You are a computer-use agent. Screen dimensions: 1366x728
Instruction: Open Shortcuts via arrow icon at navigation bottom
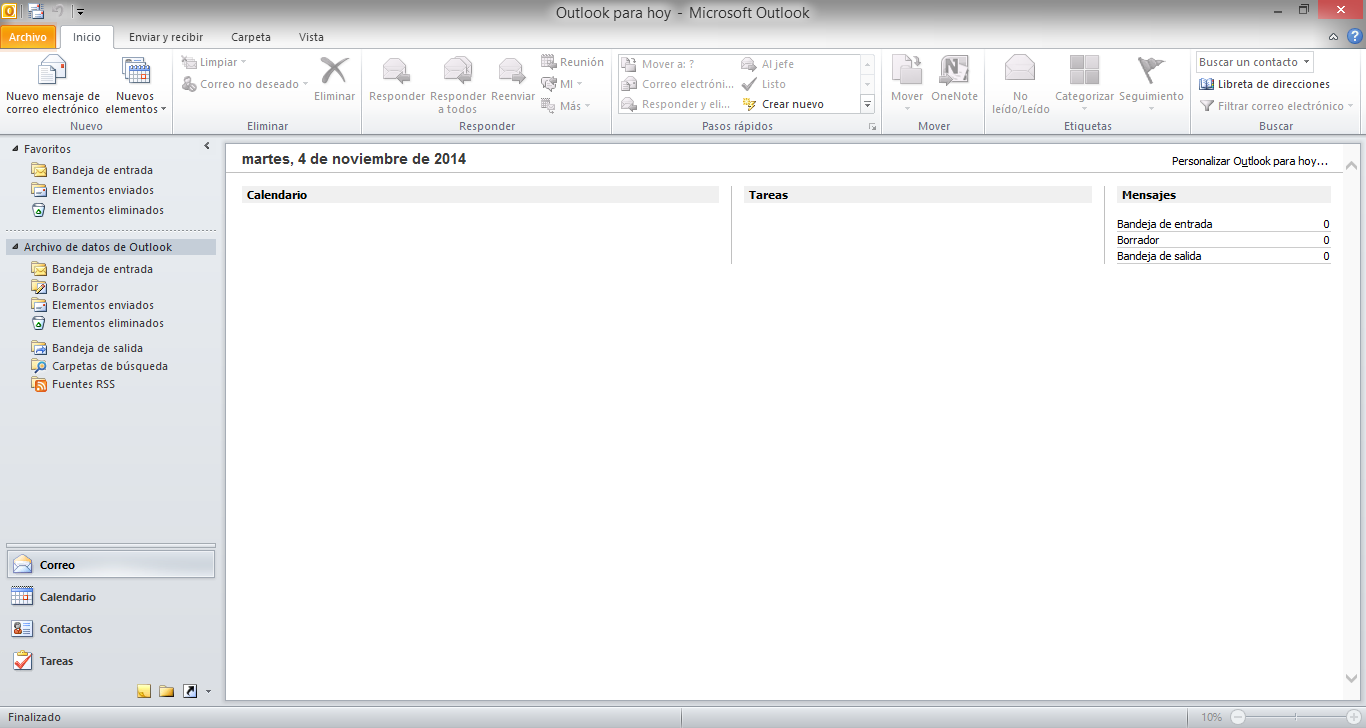click(189, 691)
